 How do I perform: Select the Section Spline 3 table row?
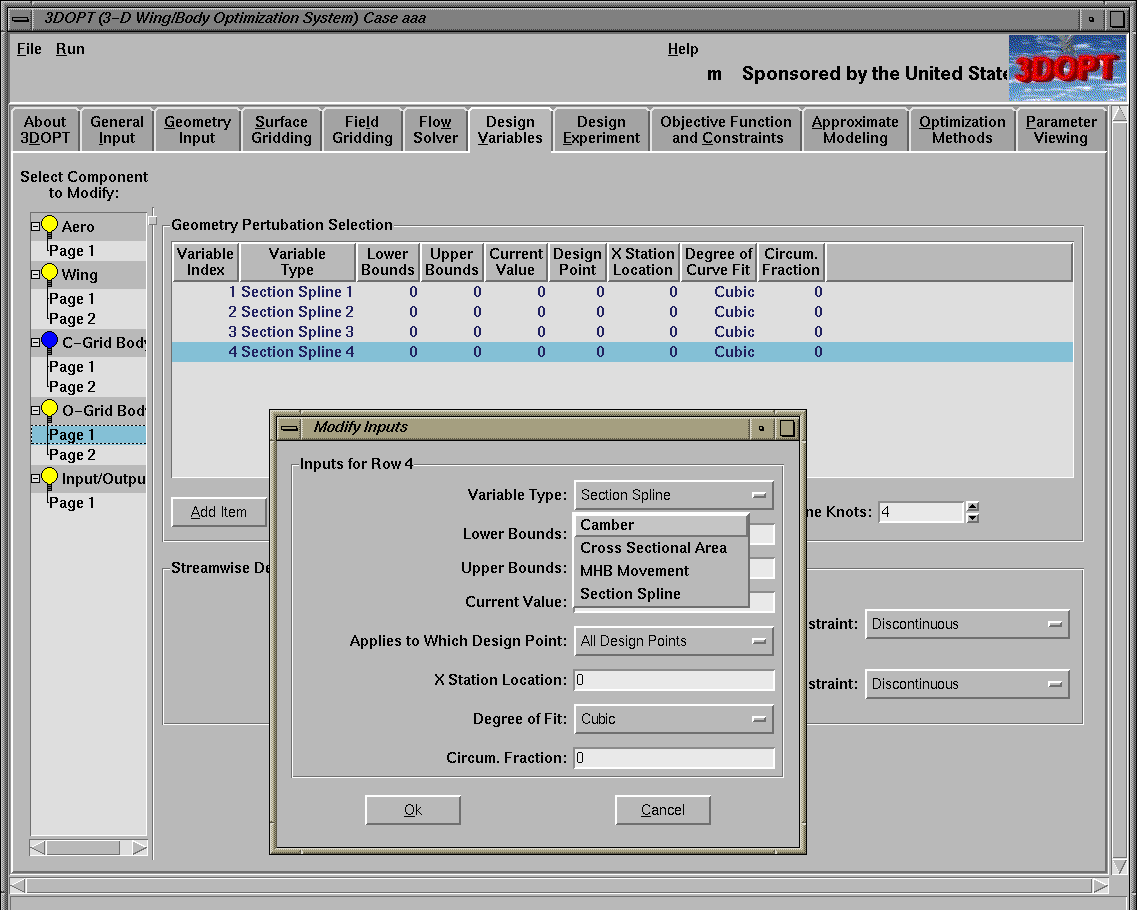(622, 332)
